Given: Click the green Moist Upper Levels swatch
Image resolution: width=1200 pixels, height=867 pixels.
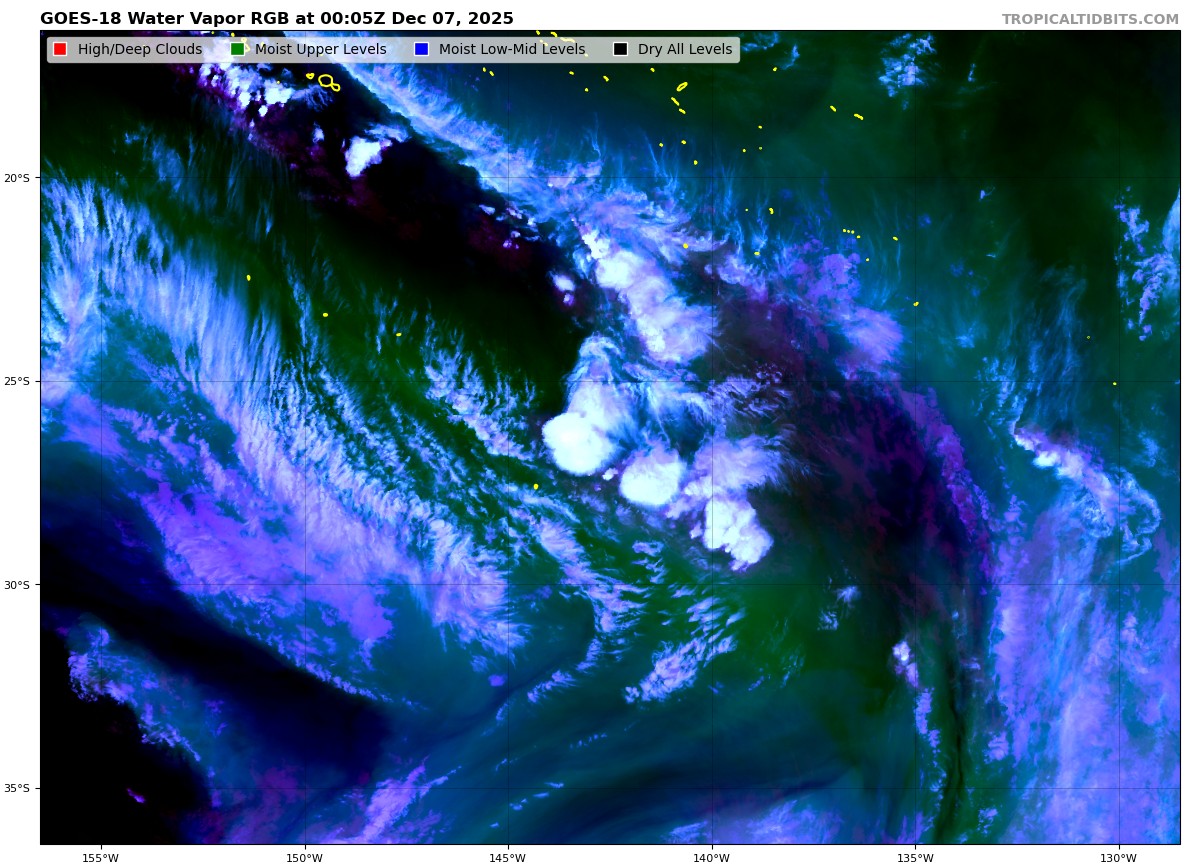Looking at the screenshot, I should tap(237, 50).
